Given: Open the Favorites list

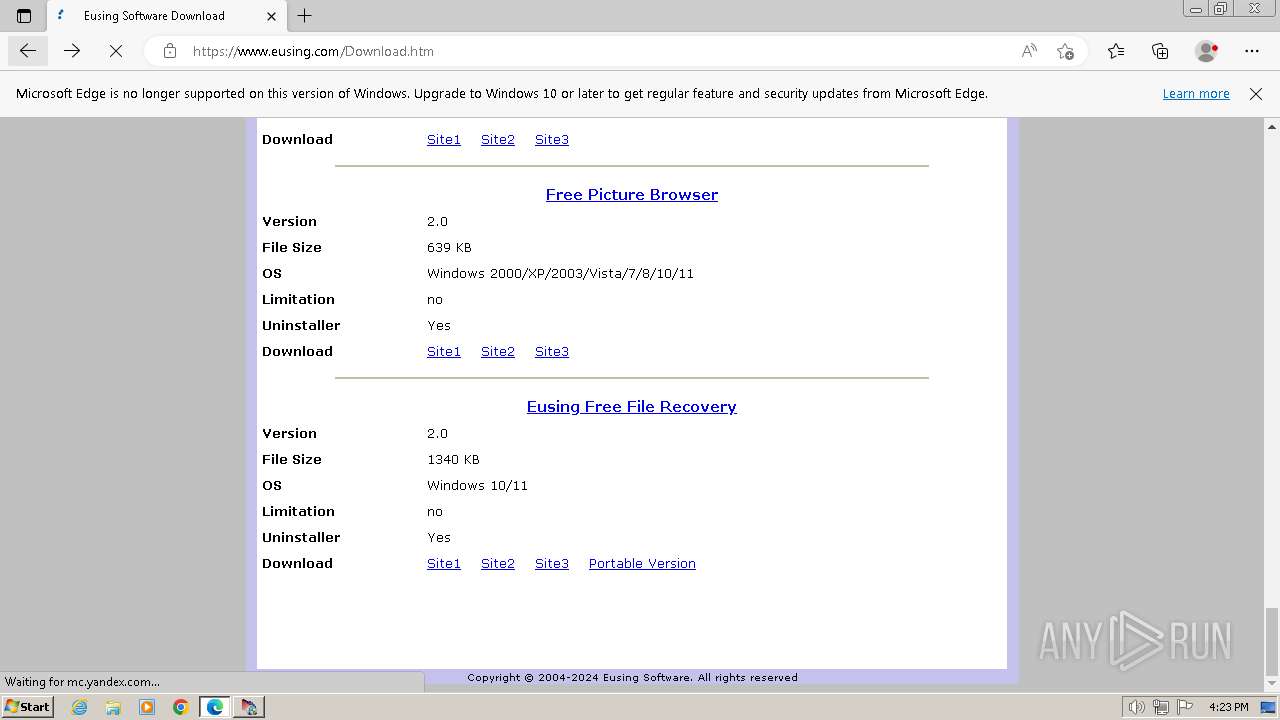Looking at the screenshot, I should 1116,51.
